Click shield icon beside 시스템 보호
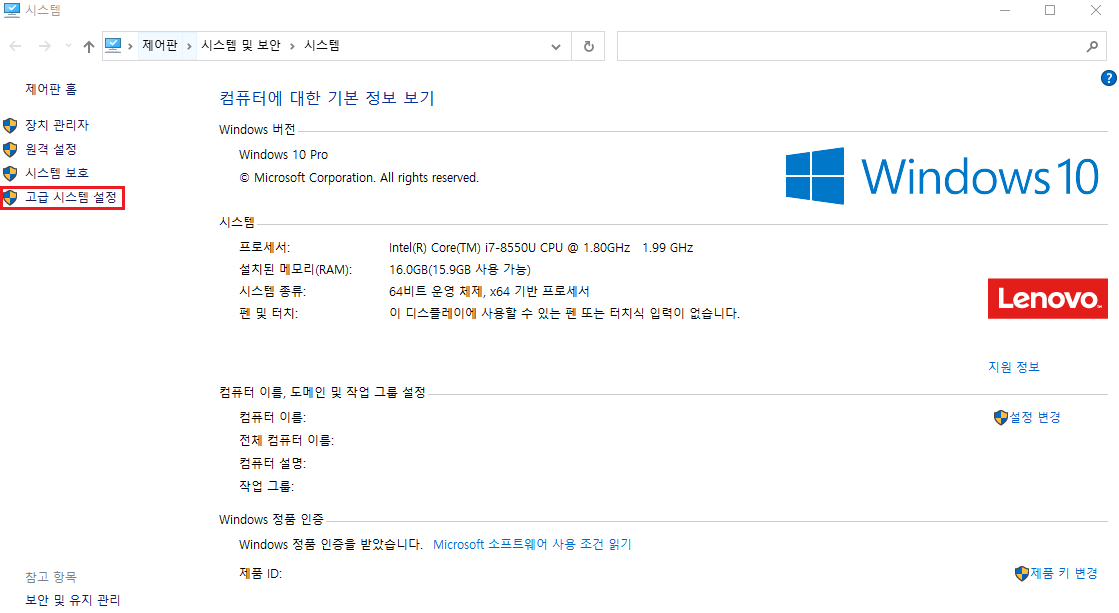The image size is (1119, 613). (10, 173)
